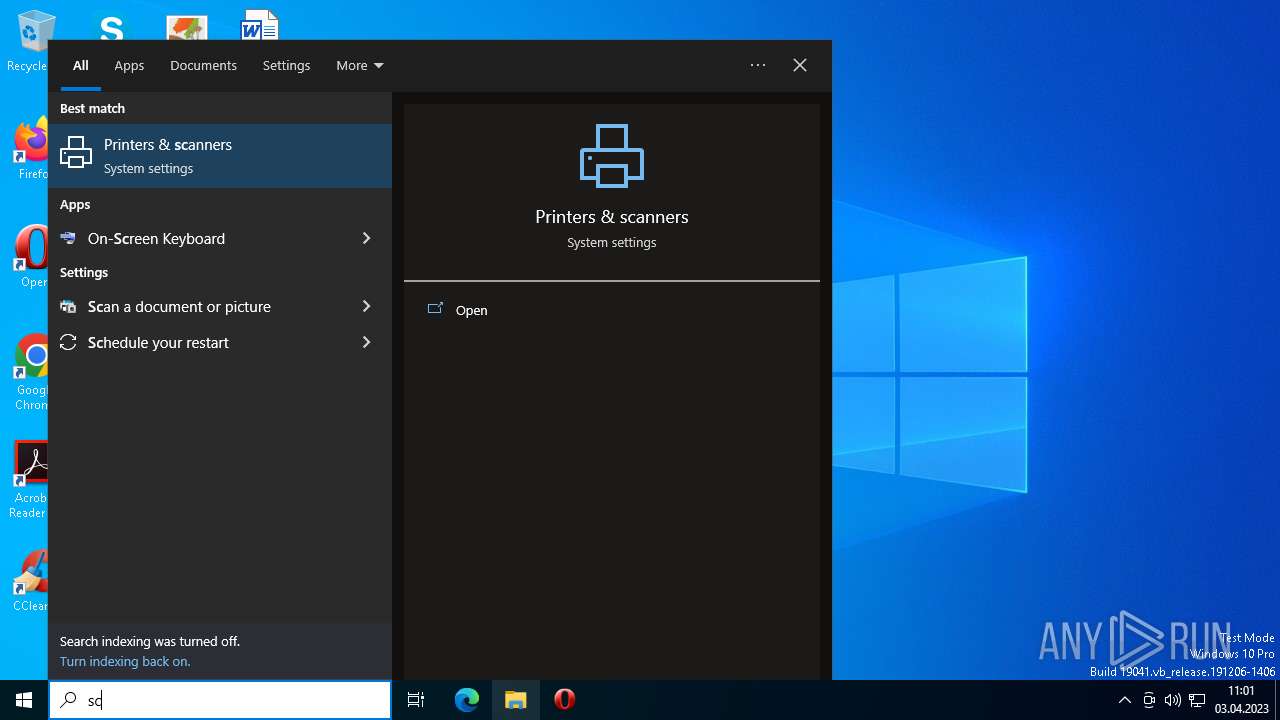Launch Microsoft Edge from the taskbar
This screenshot has height=720, width=1280.
click(x=467, y=700)
